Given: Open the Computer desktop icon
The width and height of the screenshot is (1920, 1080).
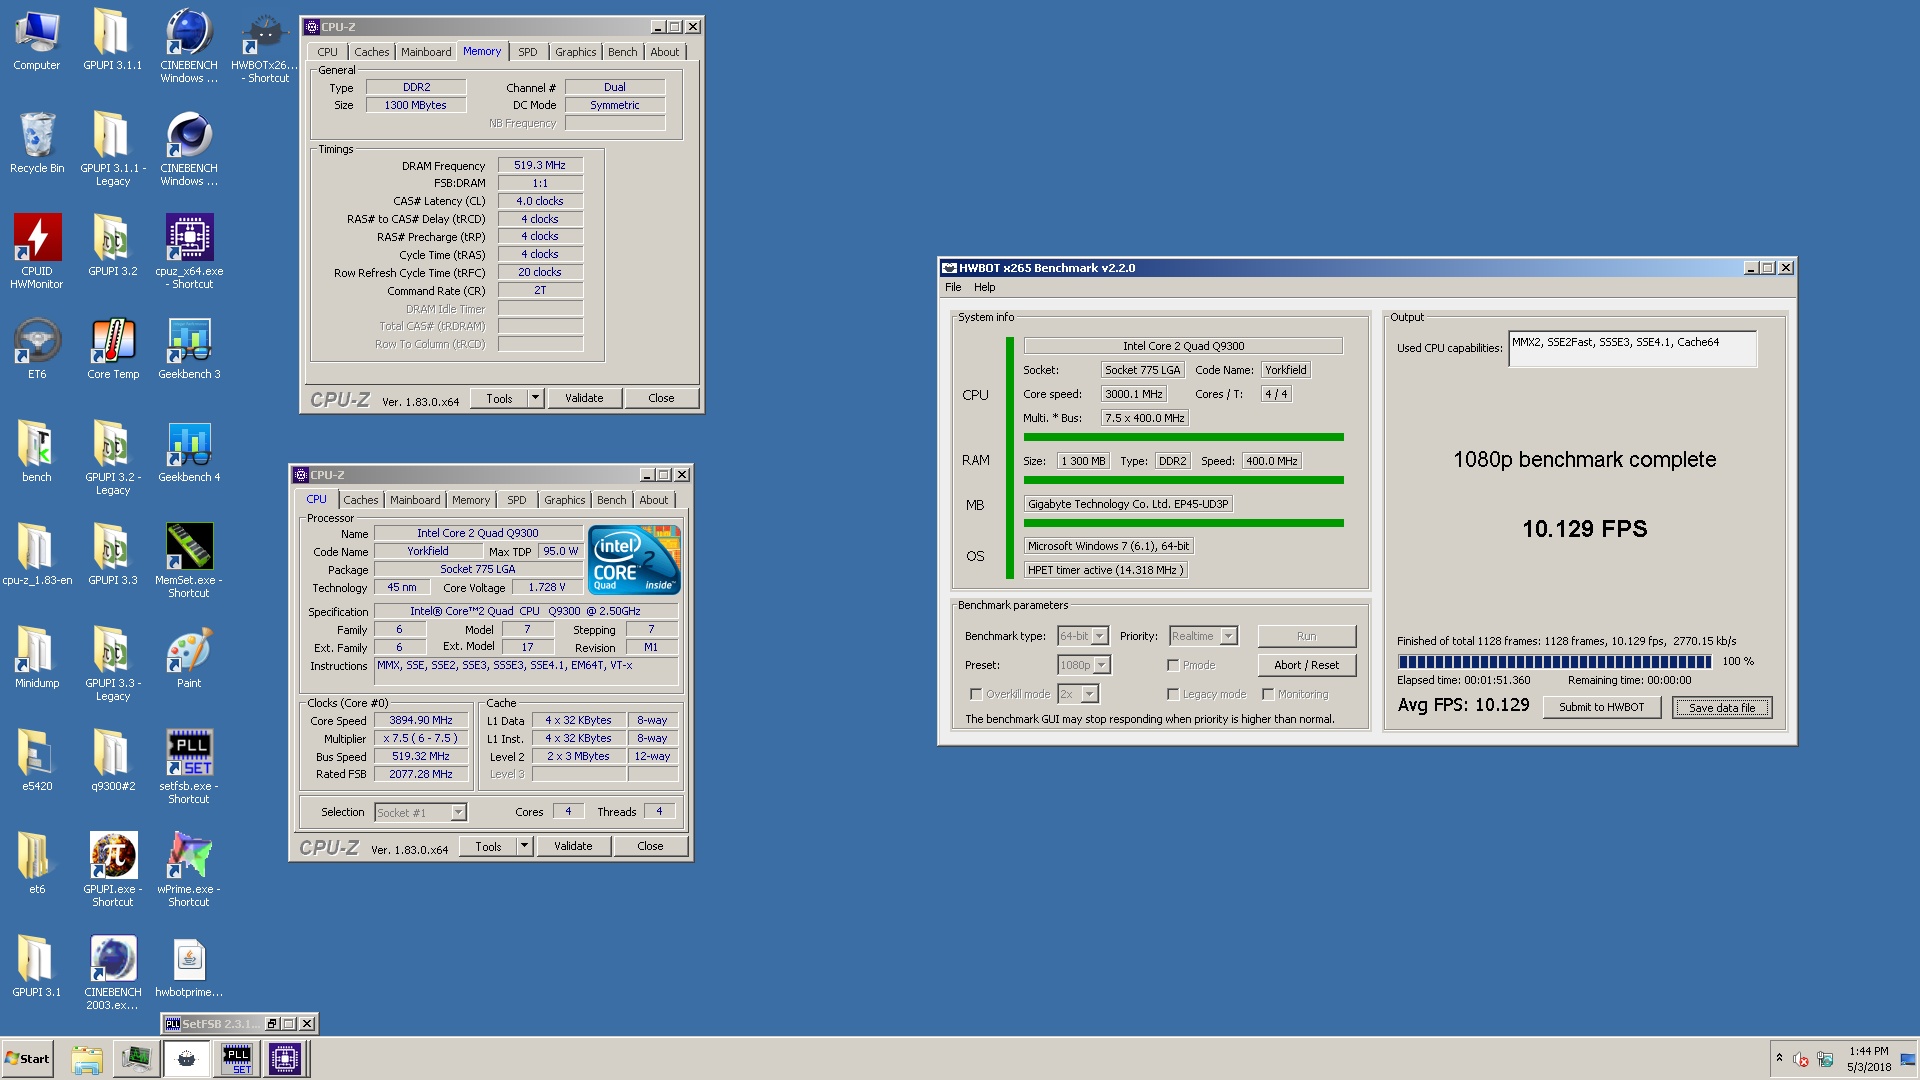Looking at the screenshot, I should coord(37,40).
